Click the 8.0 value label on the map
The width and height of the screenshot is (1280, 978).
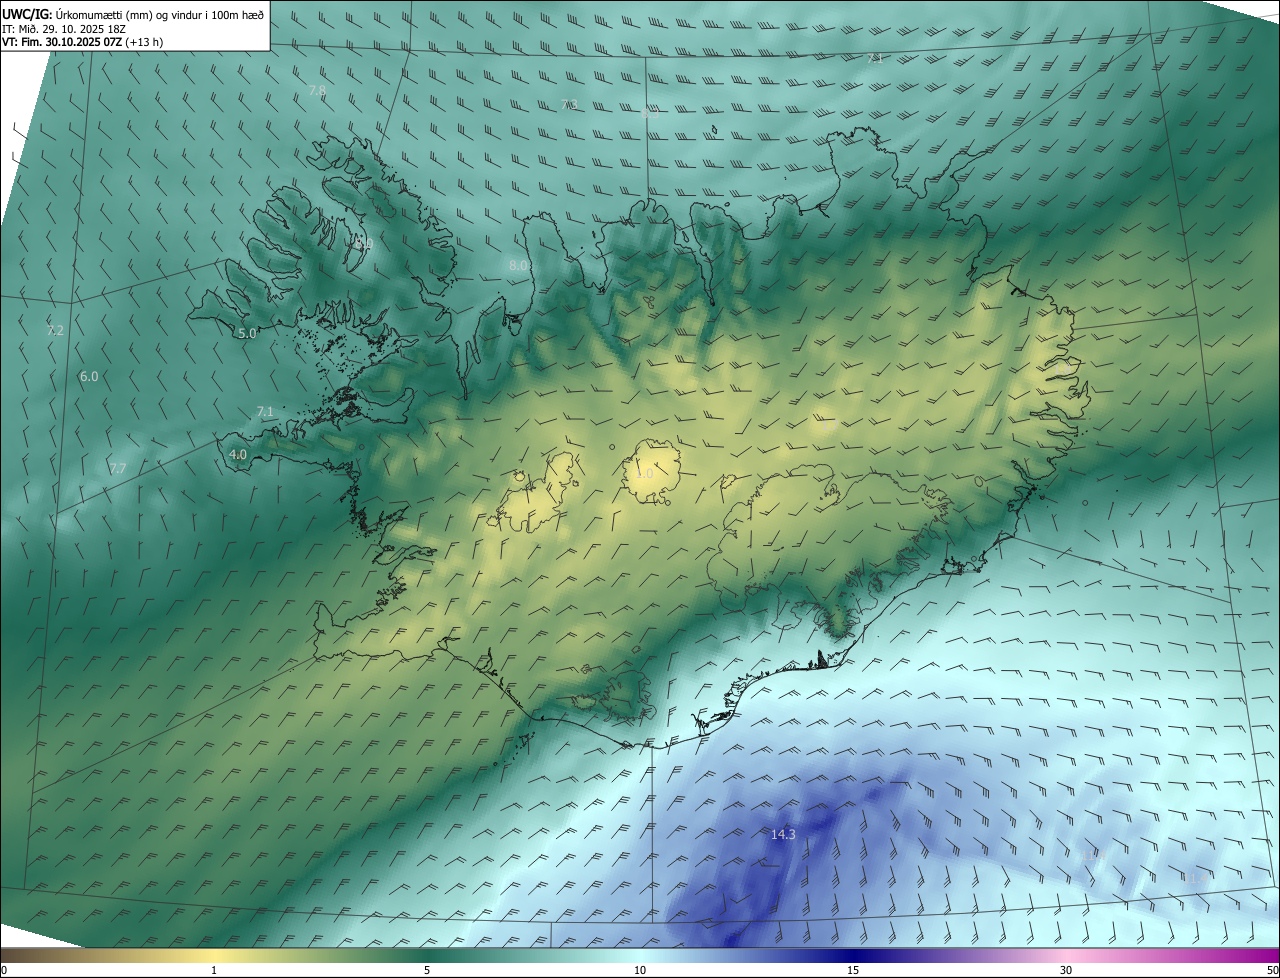click(518, 266)
